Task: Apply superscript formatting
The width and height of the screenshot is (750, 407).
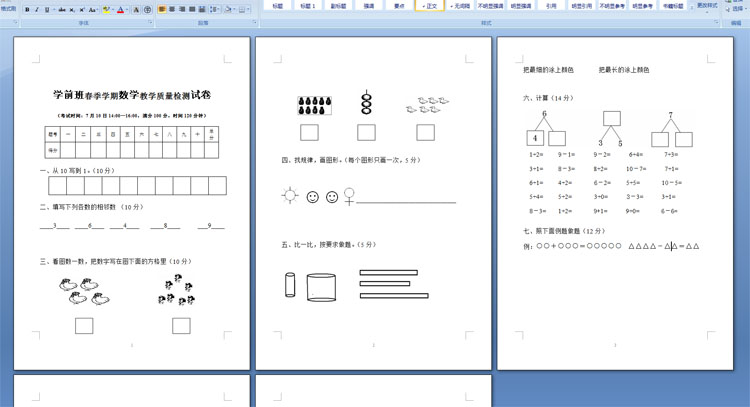Action: [82, 10]
